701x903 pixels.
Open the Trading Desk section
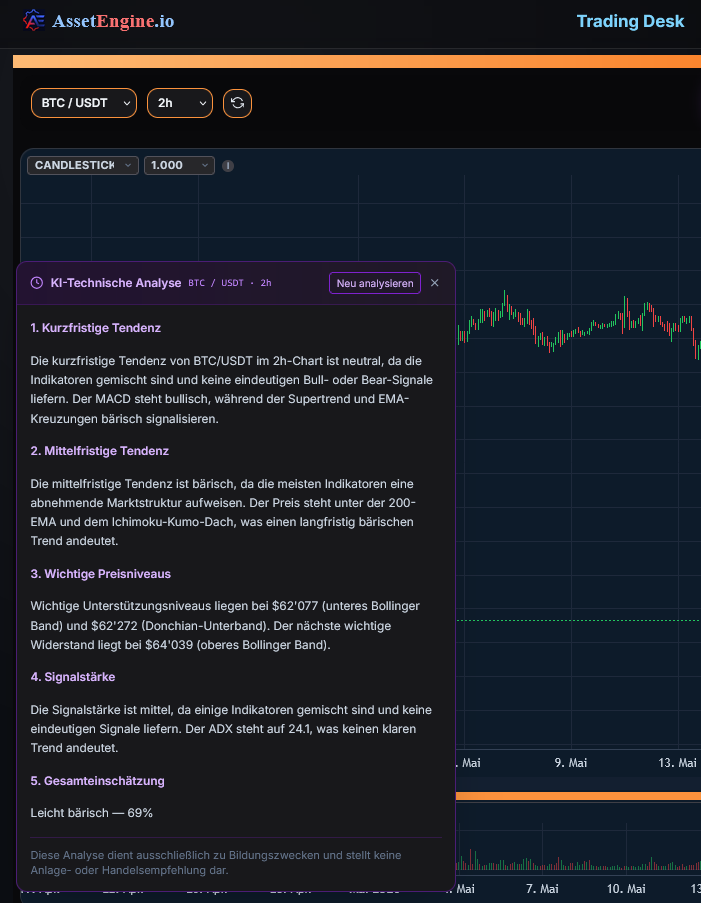[x=630, y=21]
